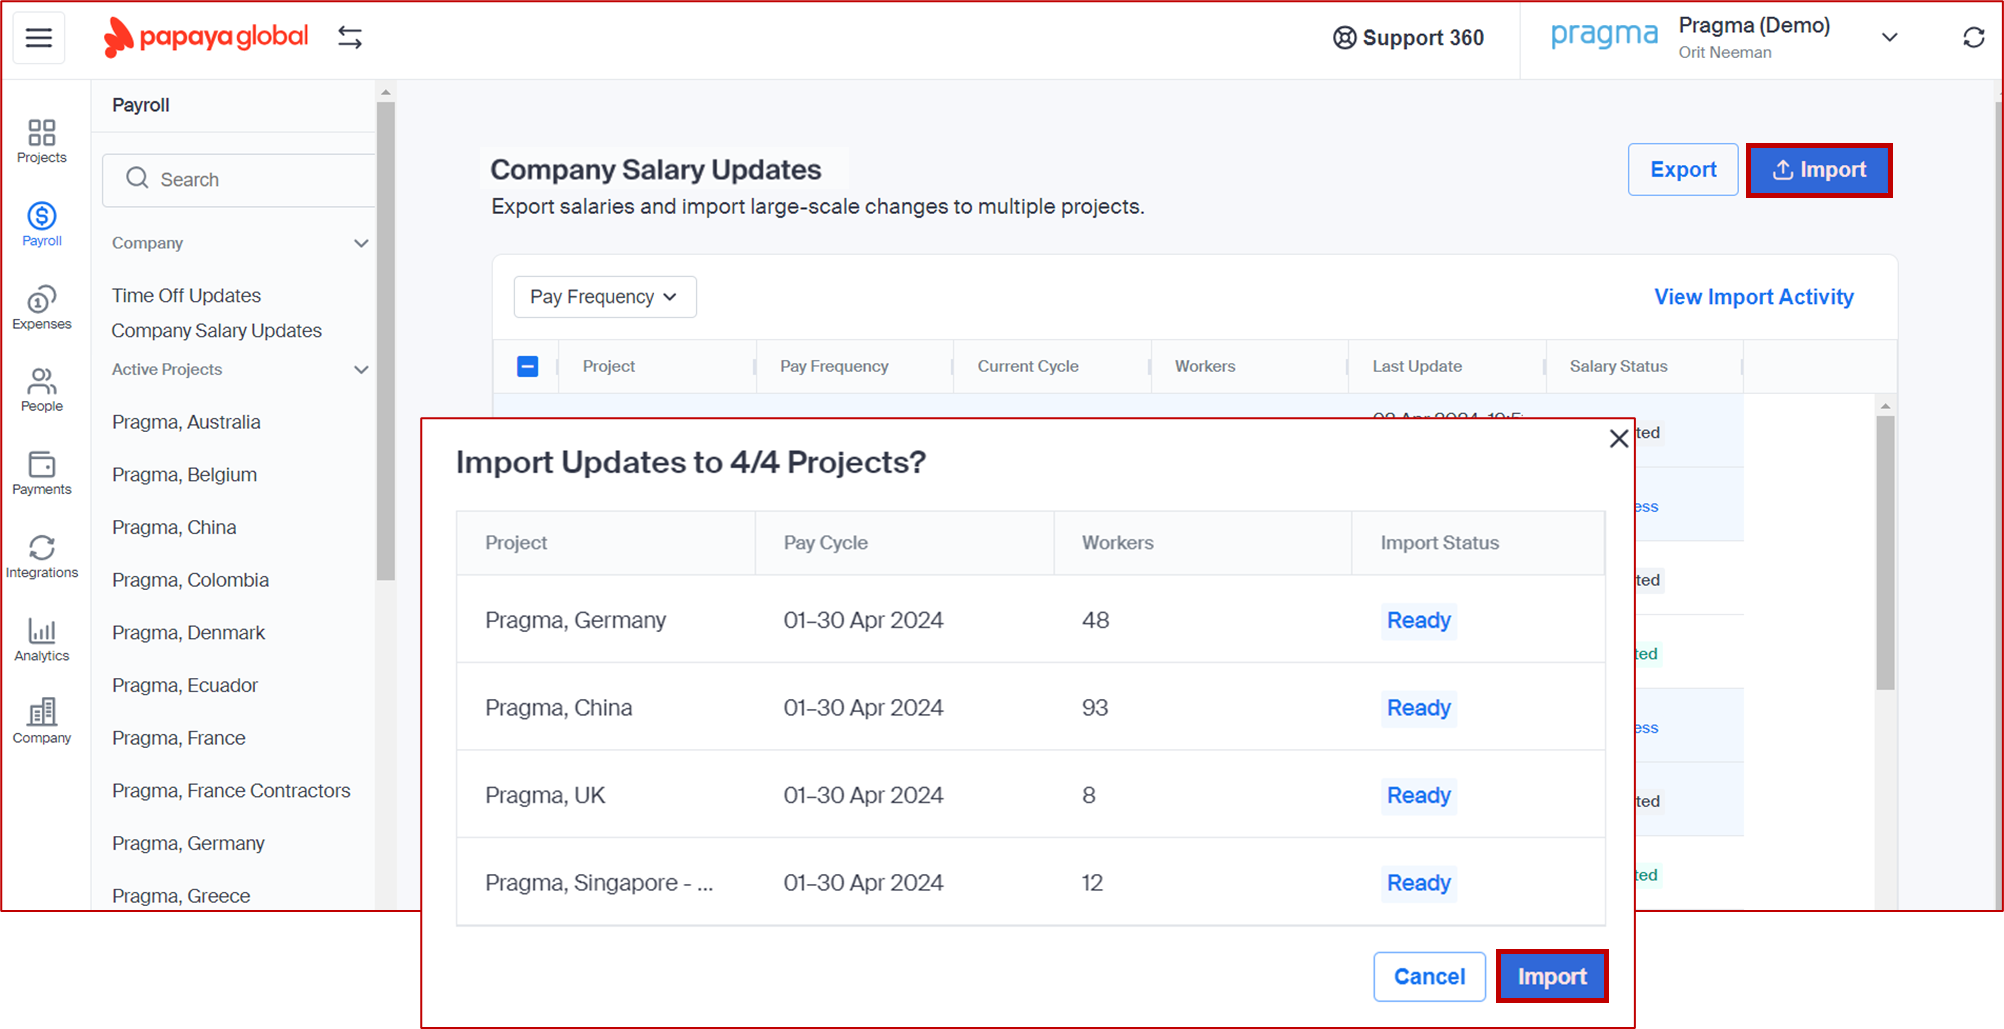This screenshot has height=1029, width=2004.
Task: Toggle the select-all projects checkbox
Action: pos(528,366)
